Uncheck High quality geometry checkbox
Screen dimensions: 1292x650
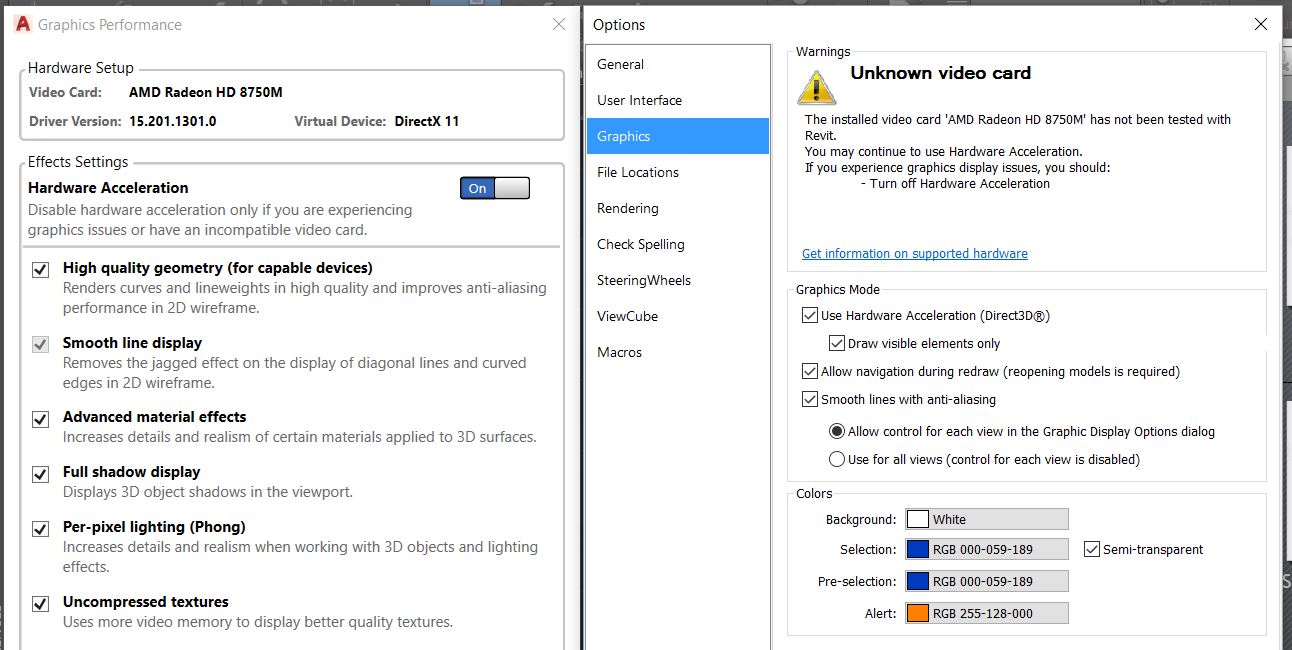tap(41, 270)
